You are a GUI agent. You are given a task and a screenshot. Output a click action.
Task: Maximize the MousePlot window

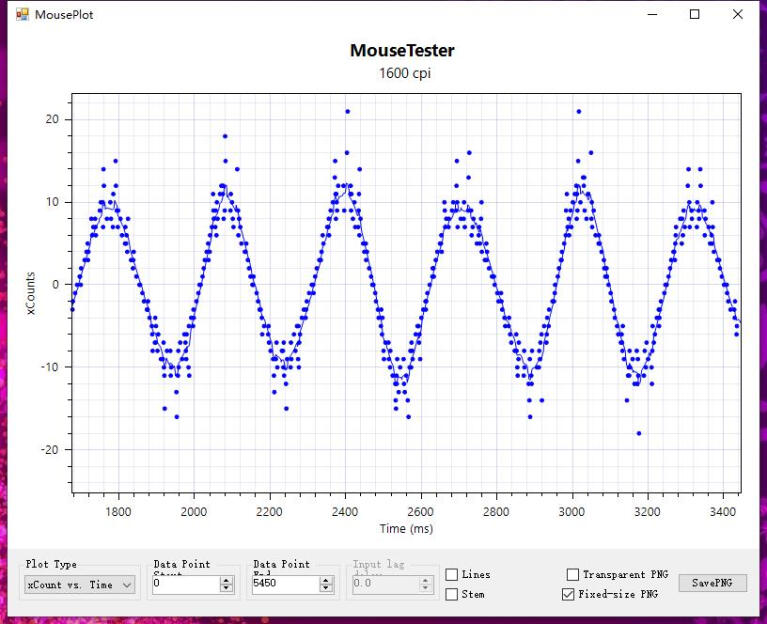(x=694, y=15)
